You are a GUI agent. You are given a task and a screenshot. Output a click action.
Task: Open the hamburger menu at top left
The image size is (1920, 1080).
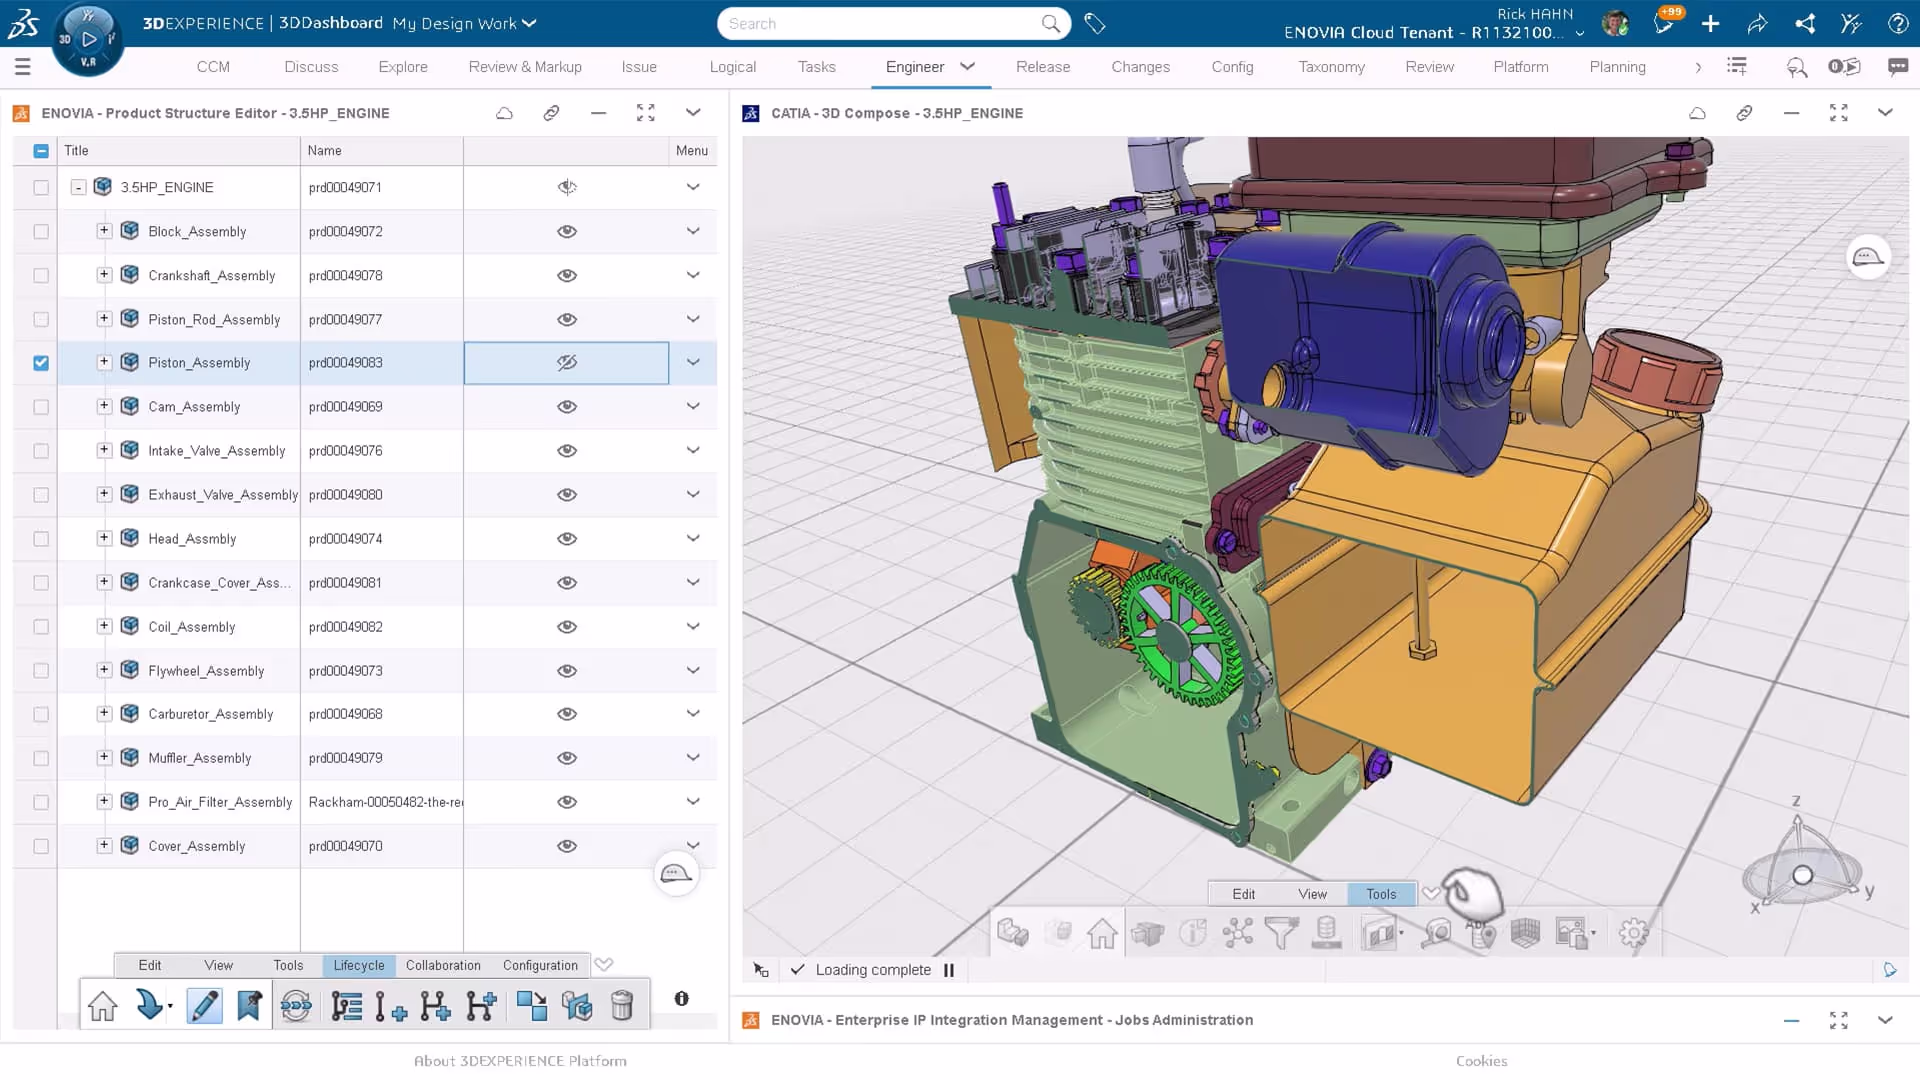23,67
